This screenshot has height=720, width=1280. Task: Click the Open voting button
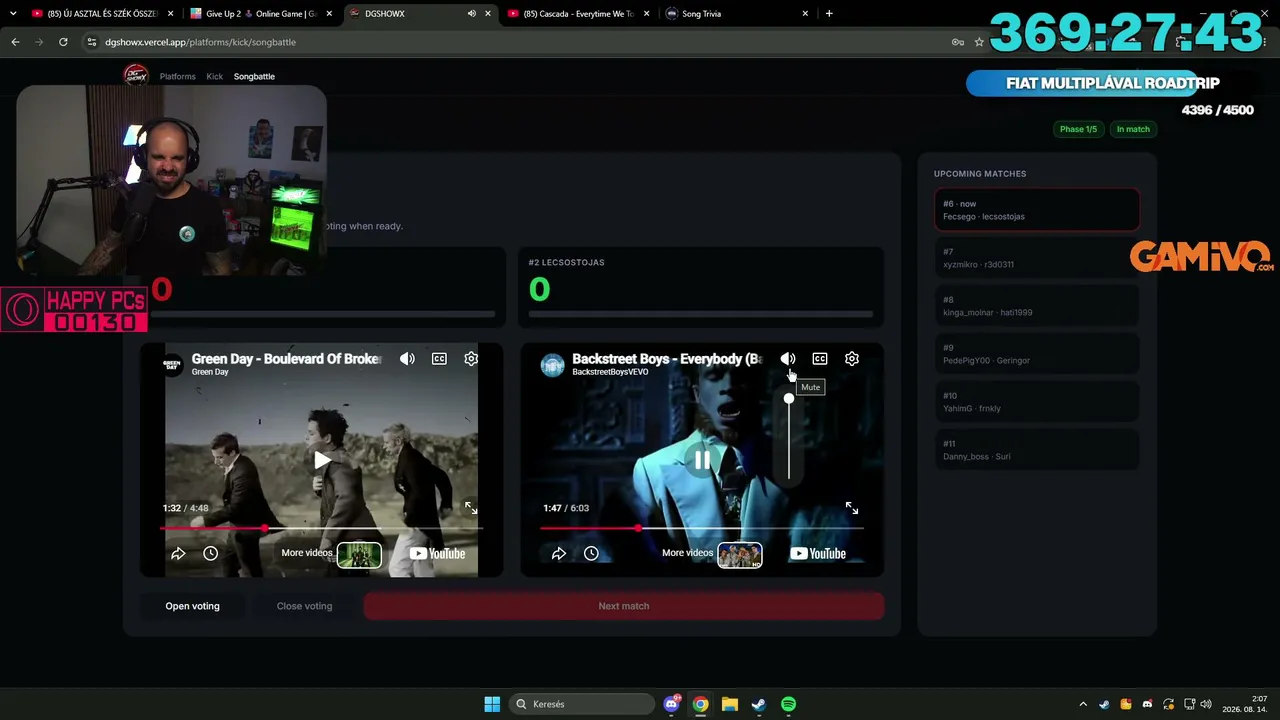click(193, 606)
